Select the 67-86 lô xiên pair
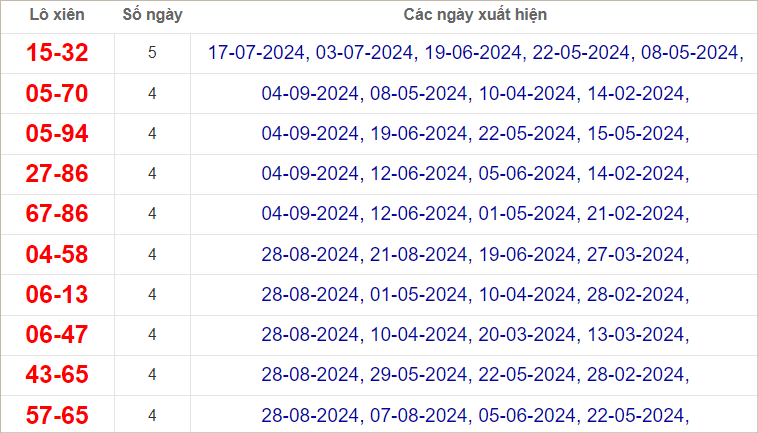Image resolution: width=758 pixels, height=433 pixels. 57,214
